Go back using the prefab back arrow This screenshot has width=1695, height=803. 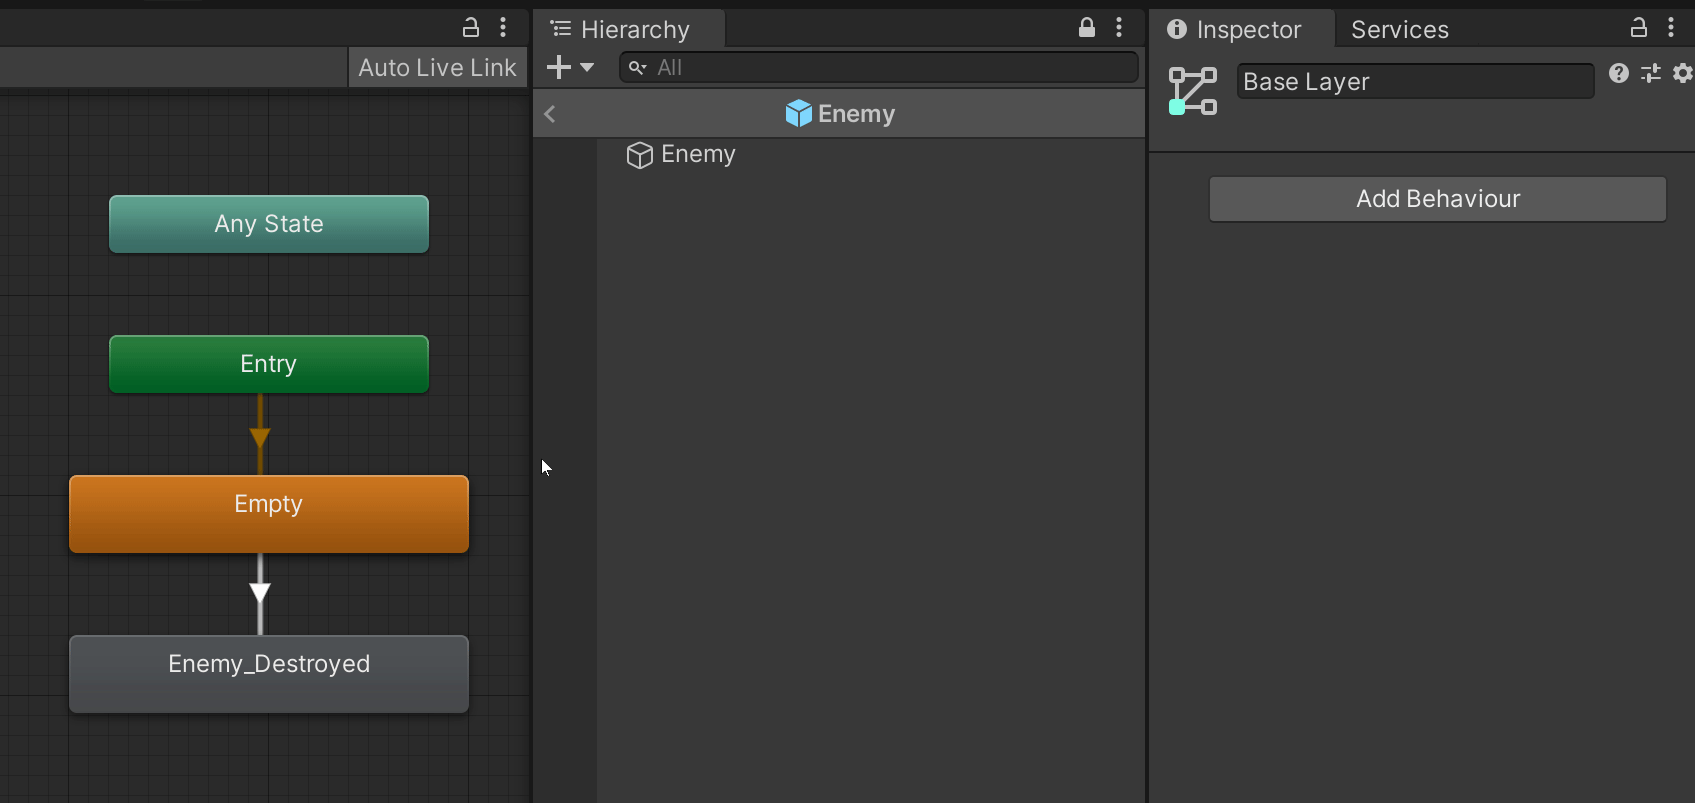[550, 114]
